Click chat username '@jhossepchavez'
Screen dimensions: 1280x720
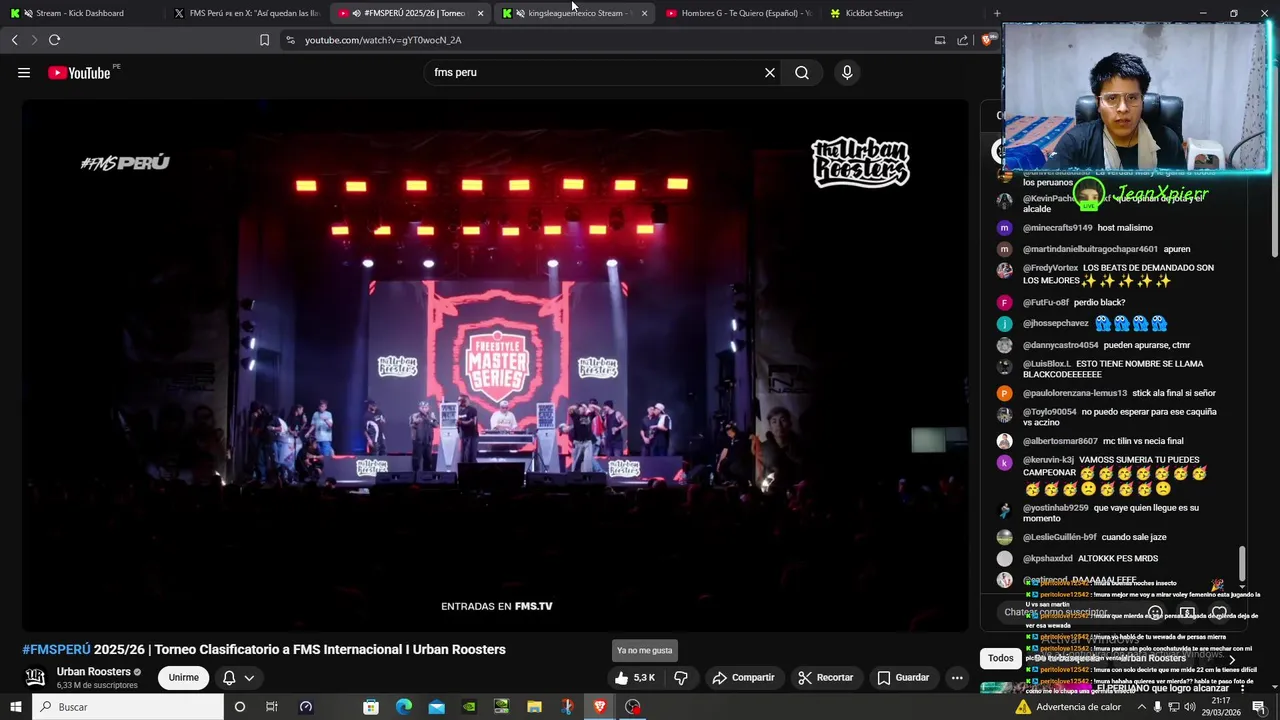pyautogui.click(x=1056, y=324)
